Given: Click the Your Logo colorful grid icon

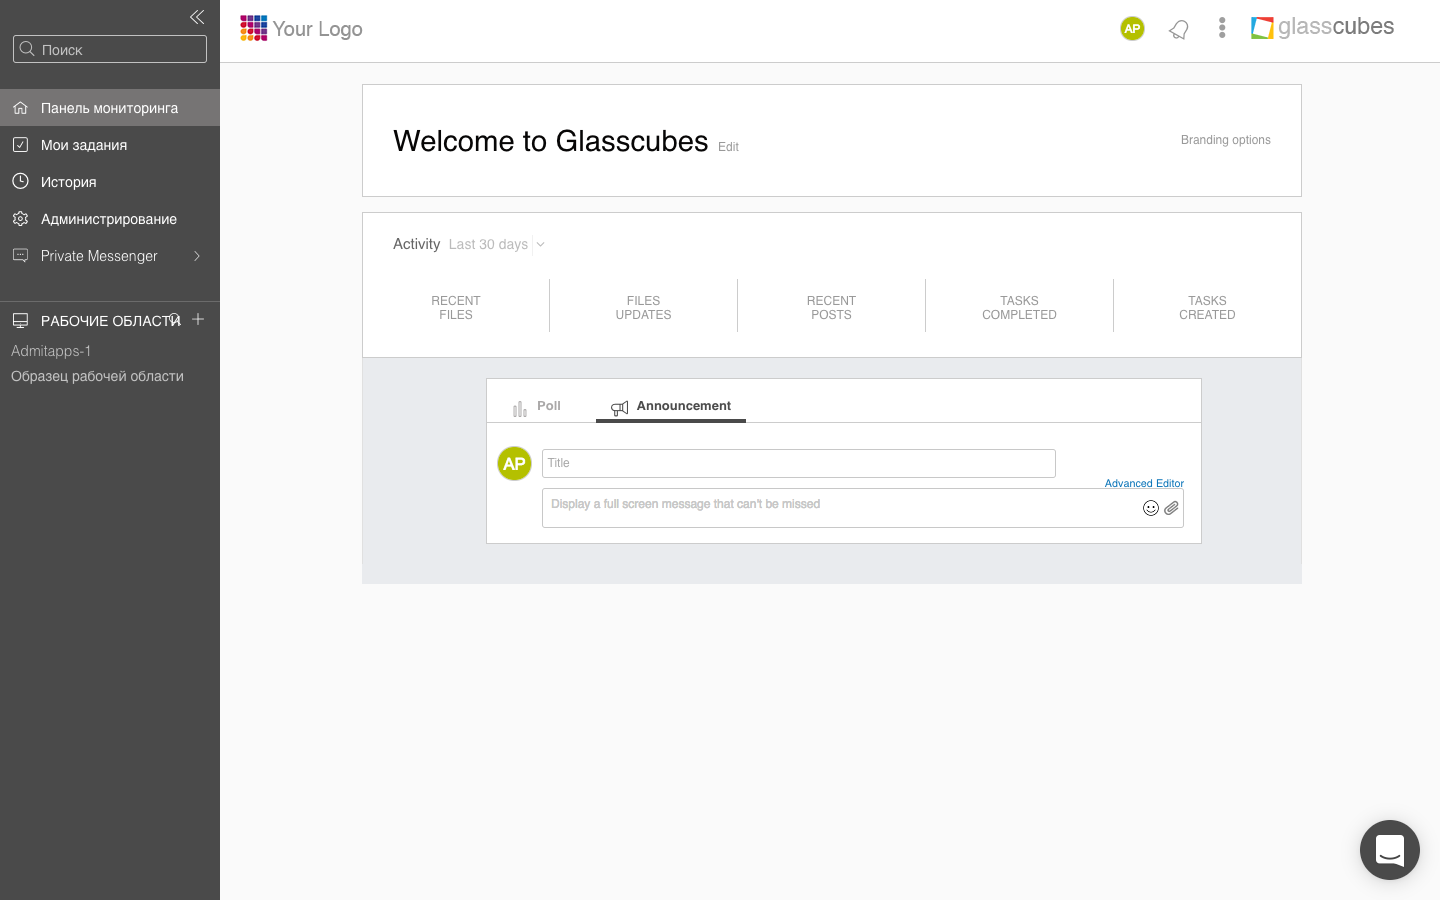Looking at the screenshot, I should tap(254, 28).
